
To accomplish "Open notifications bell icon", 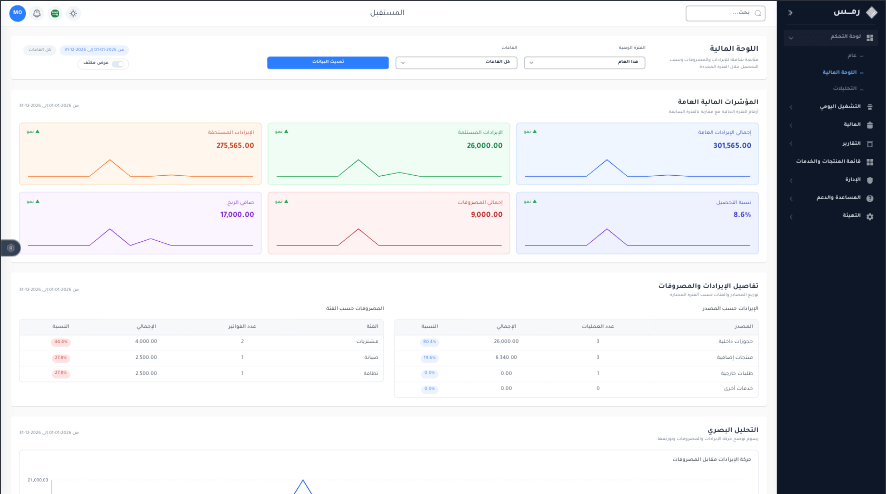I will (x=37, y=13).
